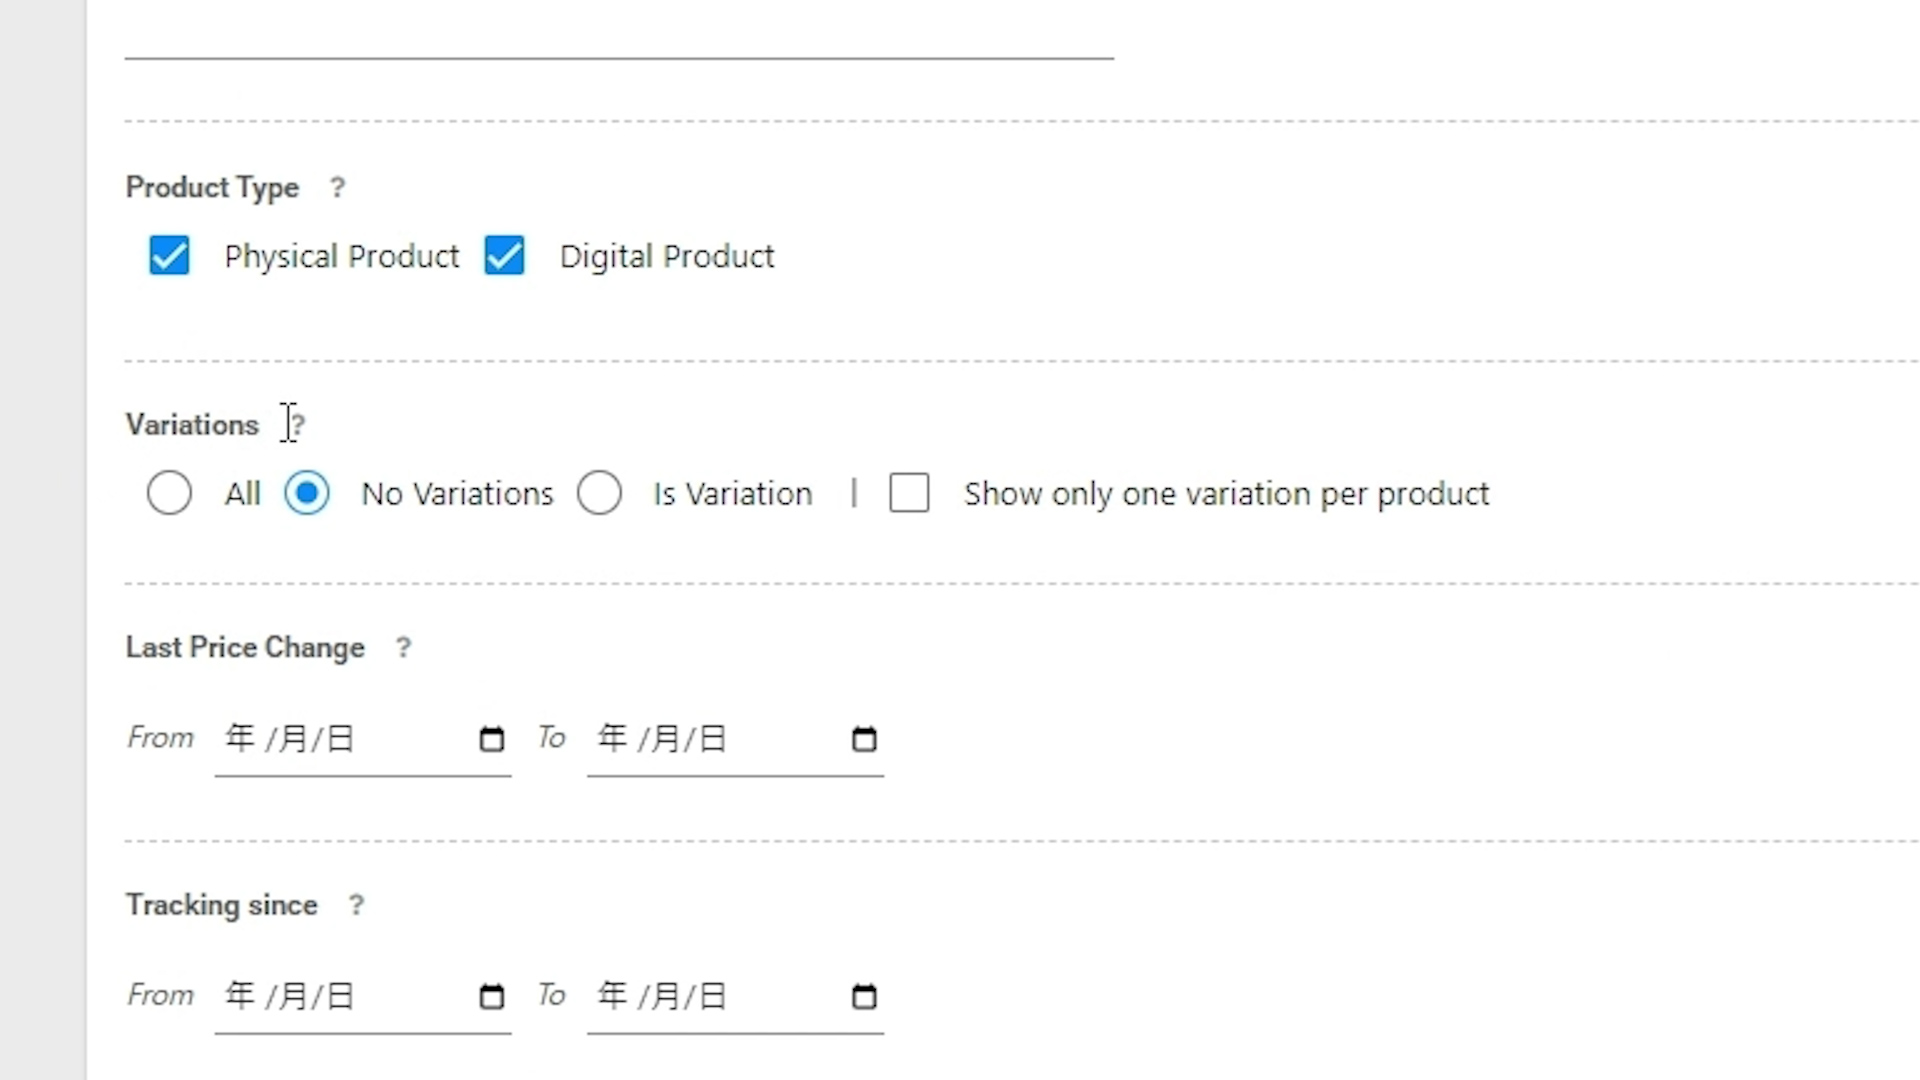Open calendar for Tracking since To date
Screen dimensions: 1920x1080
[x=864, y=997]
